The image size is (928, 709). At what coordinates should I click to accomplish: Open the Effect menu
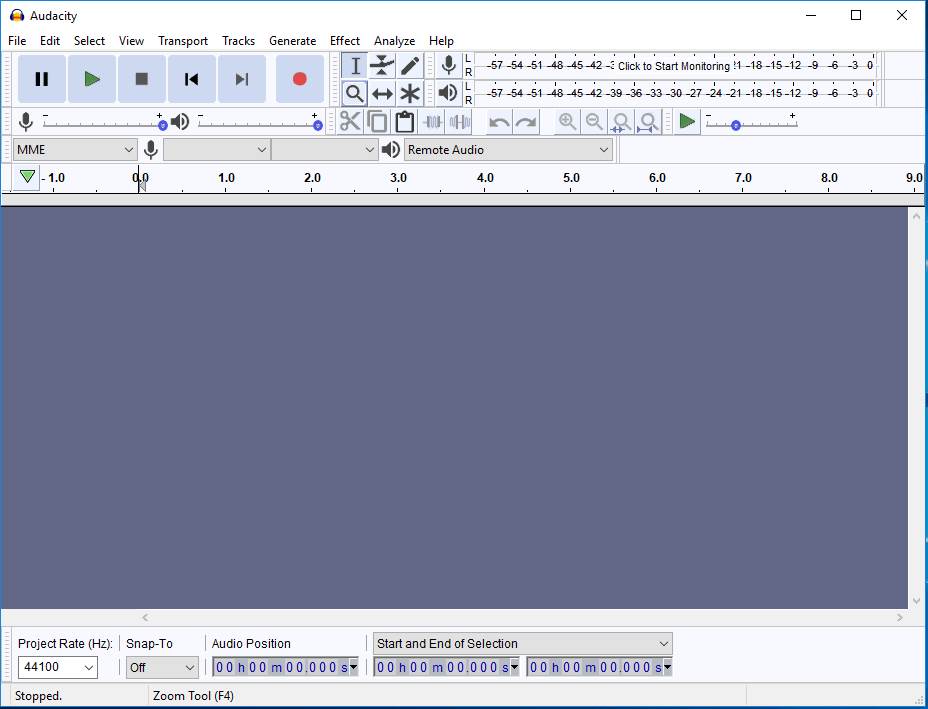pos(345,41)
